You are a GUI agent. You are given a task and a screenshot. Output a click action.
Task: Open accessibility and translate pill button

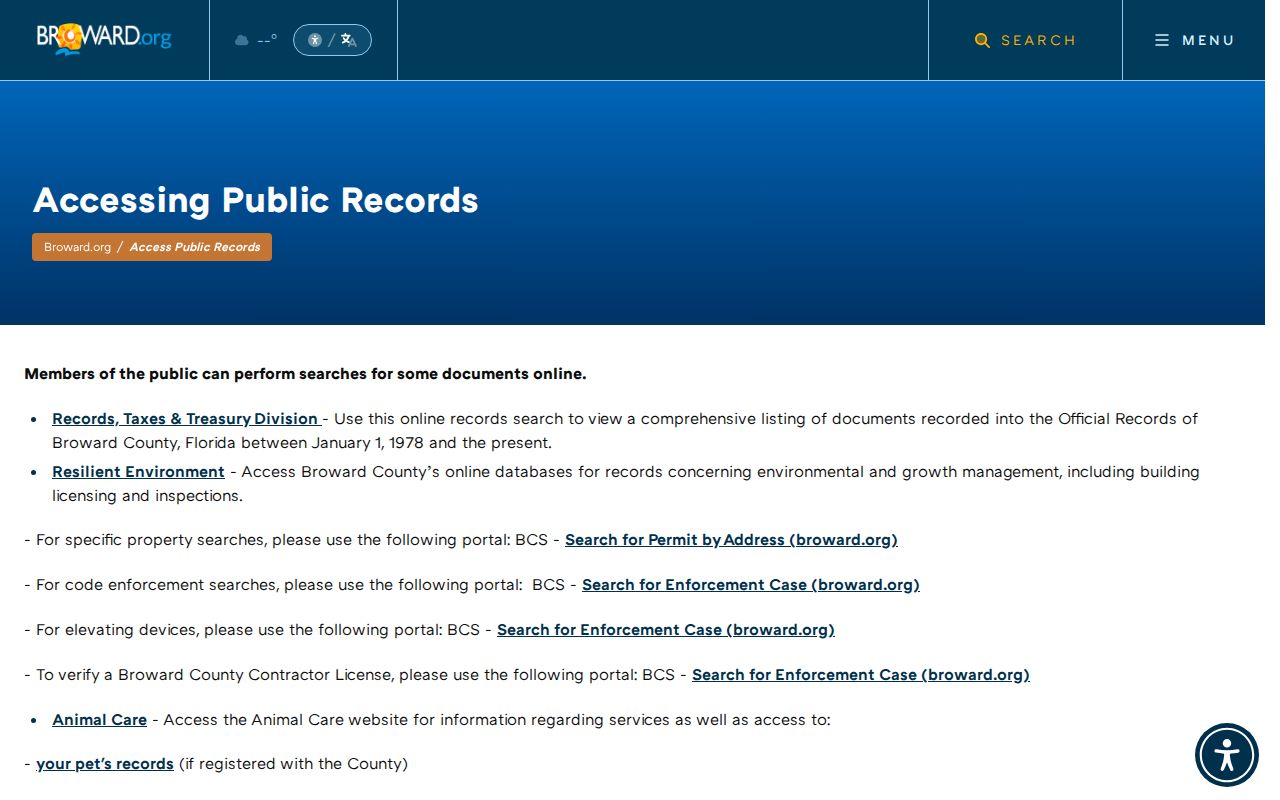332,40
